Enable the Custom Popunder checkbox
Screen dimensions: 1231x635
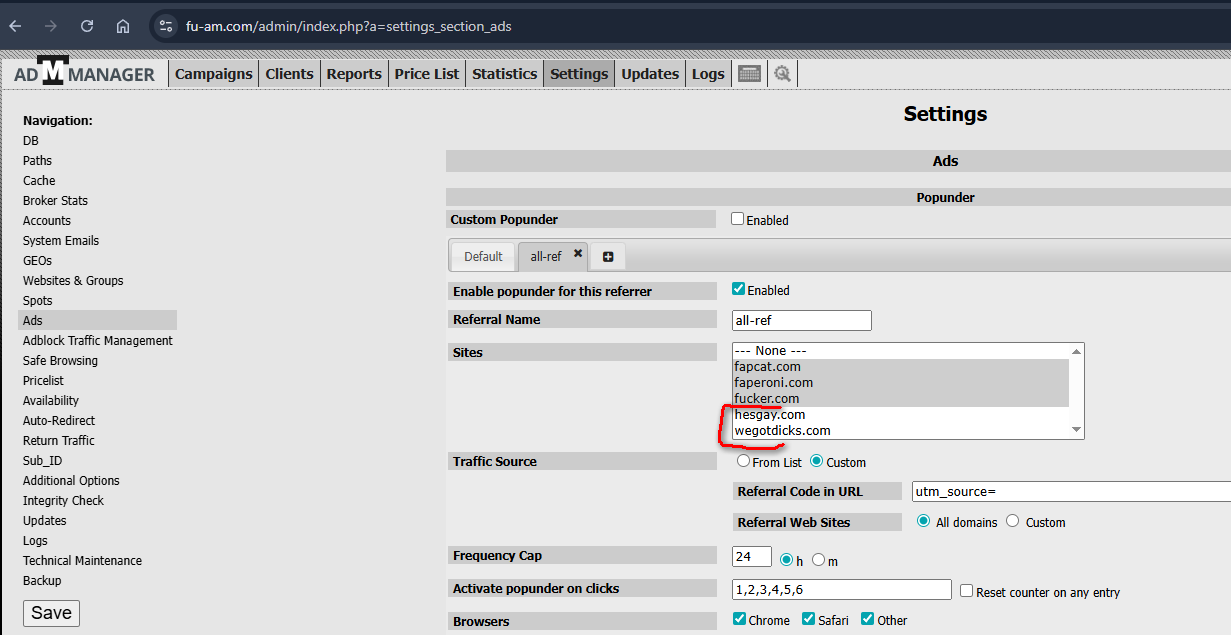coord(738,219)
